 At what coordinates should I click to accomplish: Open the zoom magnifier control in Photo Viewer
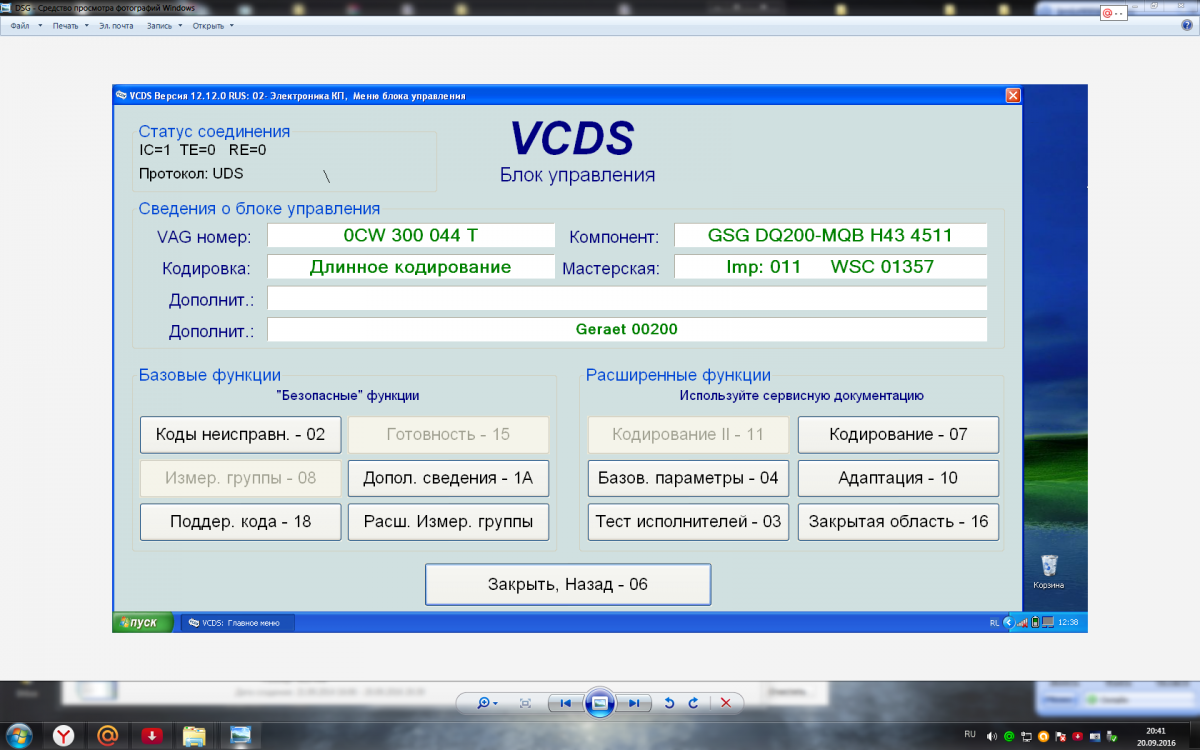487,703
